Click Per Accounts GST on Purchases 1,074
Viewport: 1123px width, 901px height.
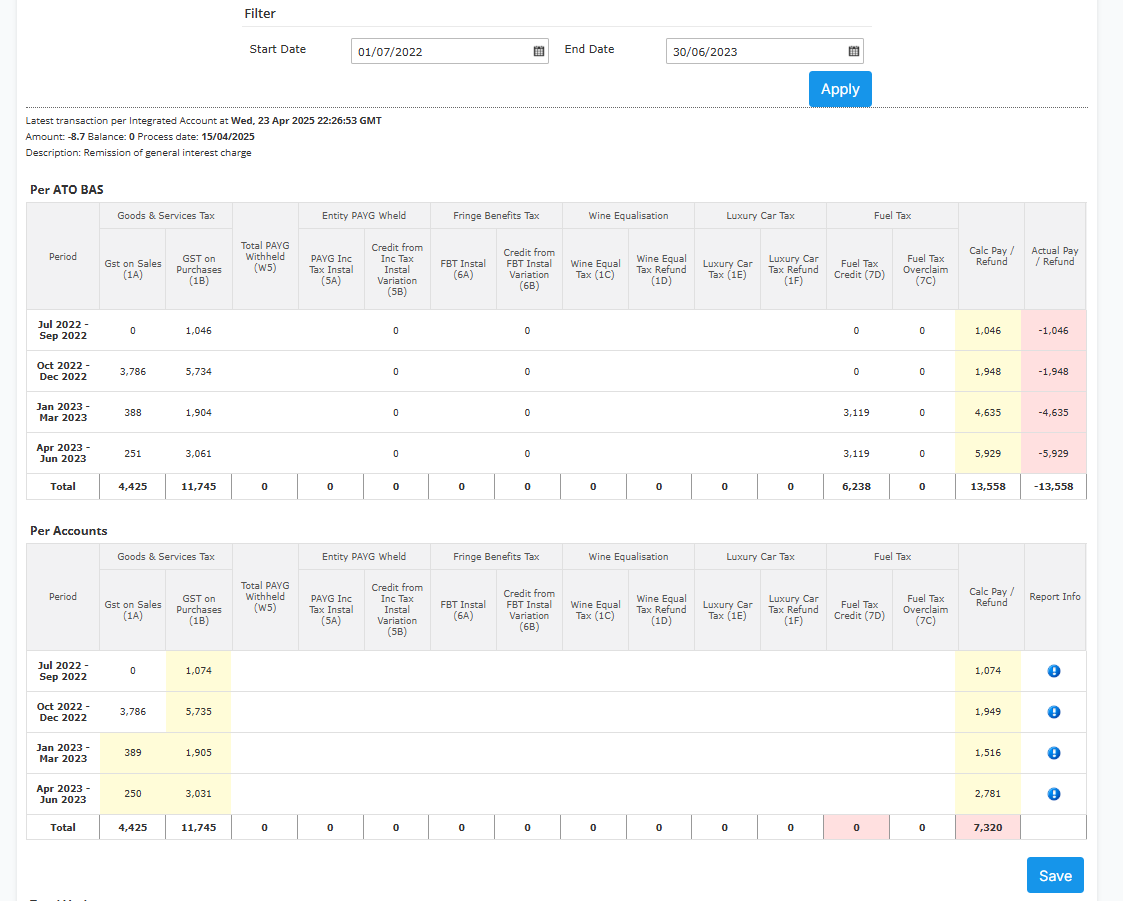pos(198,671)
